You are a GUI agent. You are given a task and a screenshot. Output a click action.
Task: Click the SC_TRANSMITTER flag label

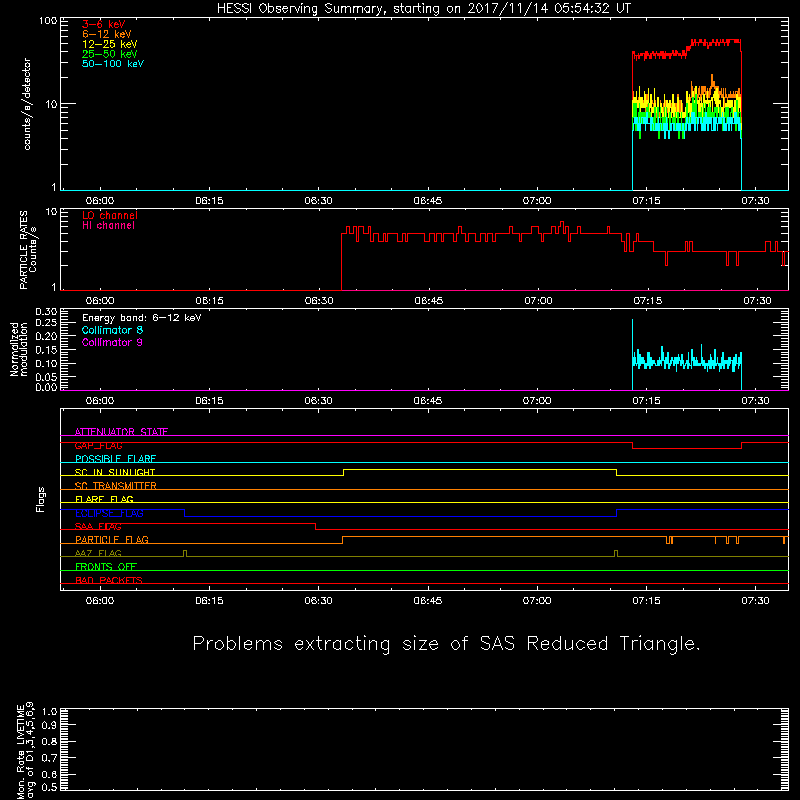pyautogui.click(x=115, y=486)
